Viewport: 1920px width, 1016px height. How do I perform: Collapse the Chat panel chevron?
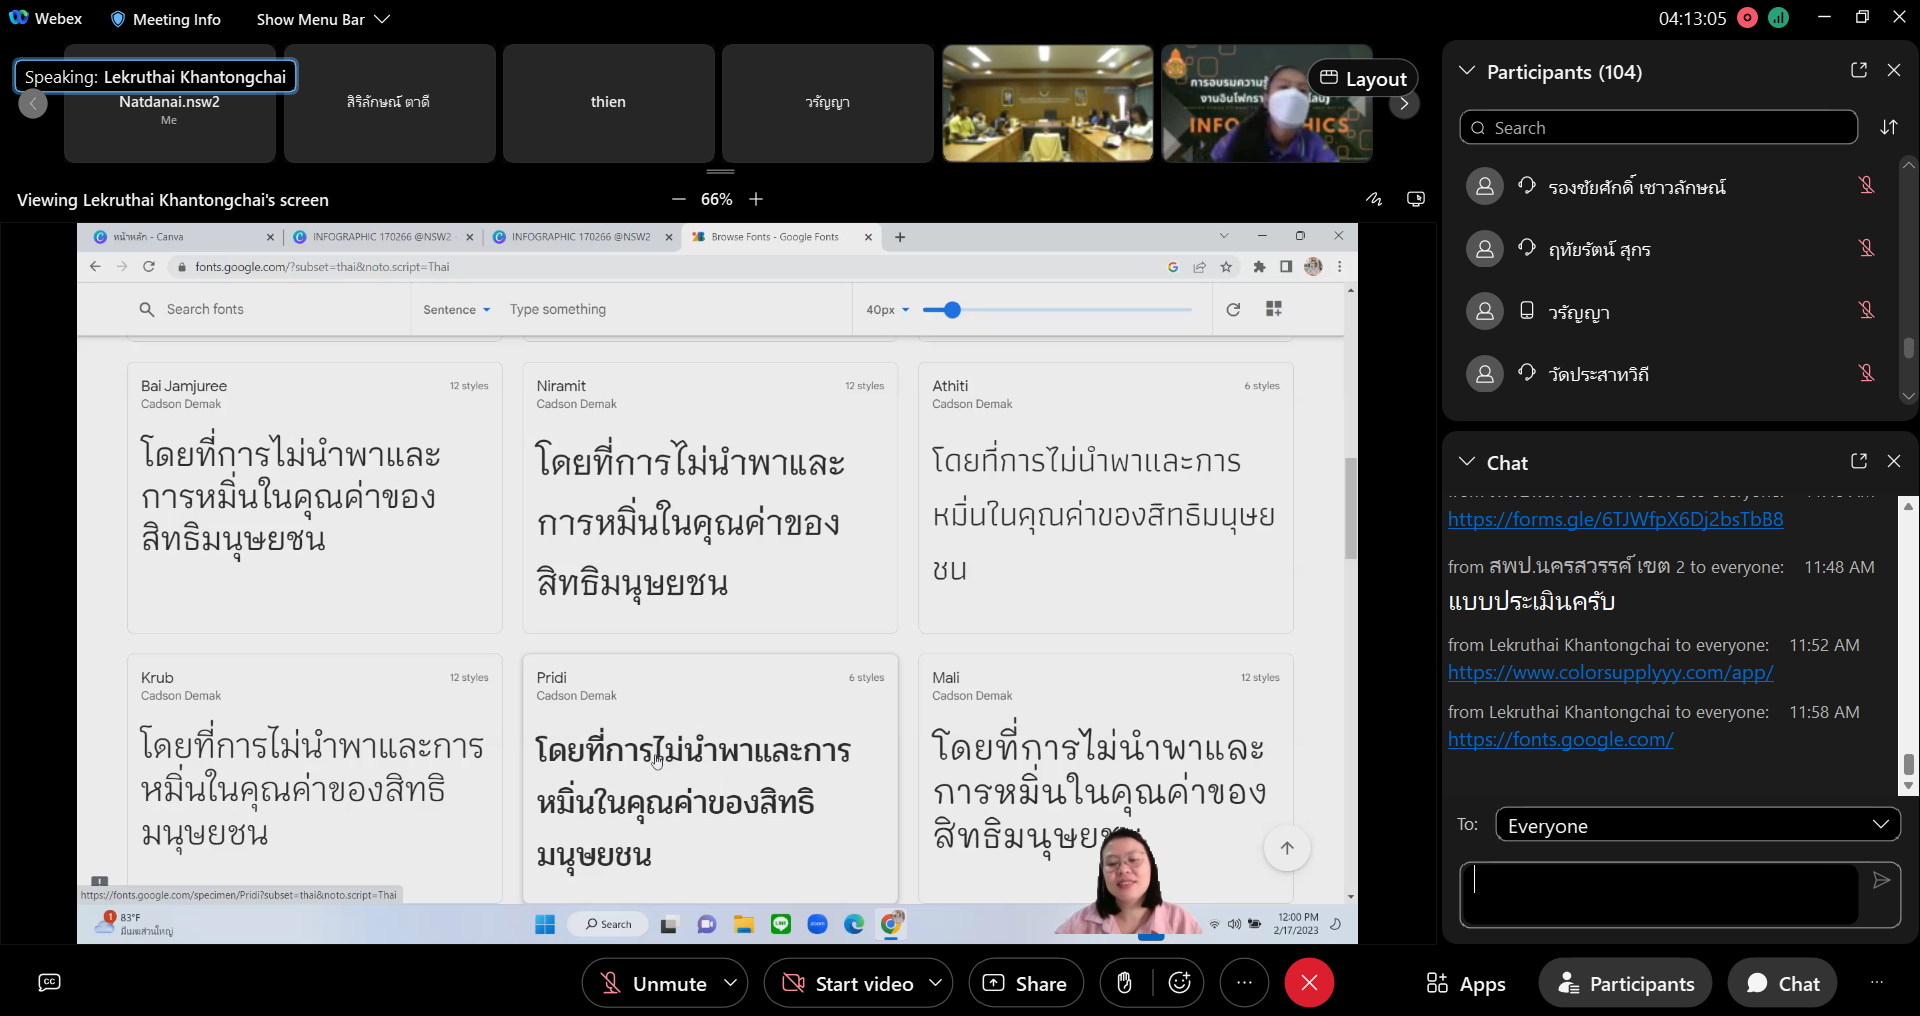coord(1467,462)
